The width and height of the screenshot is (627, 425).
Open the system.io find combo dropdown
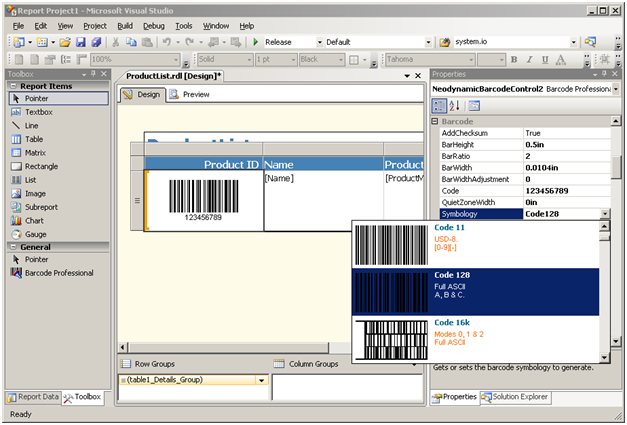pyautogui.click(x=574, y=42)
